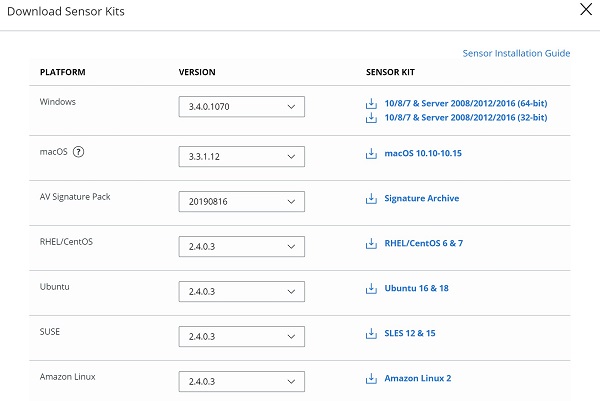
Task: Click the macOS platform label
Action: click(x=54, y=152)
